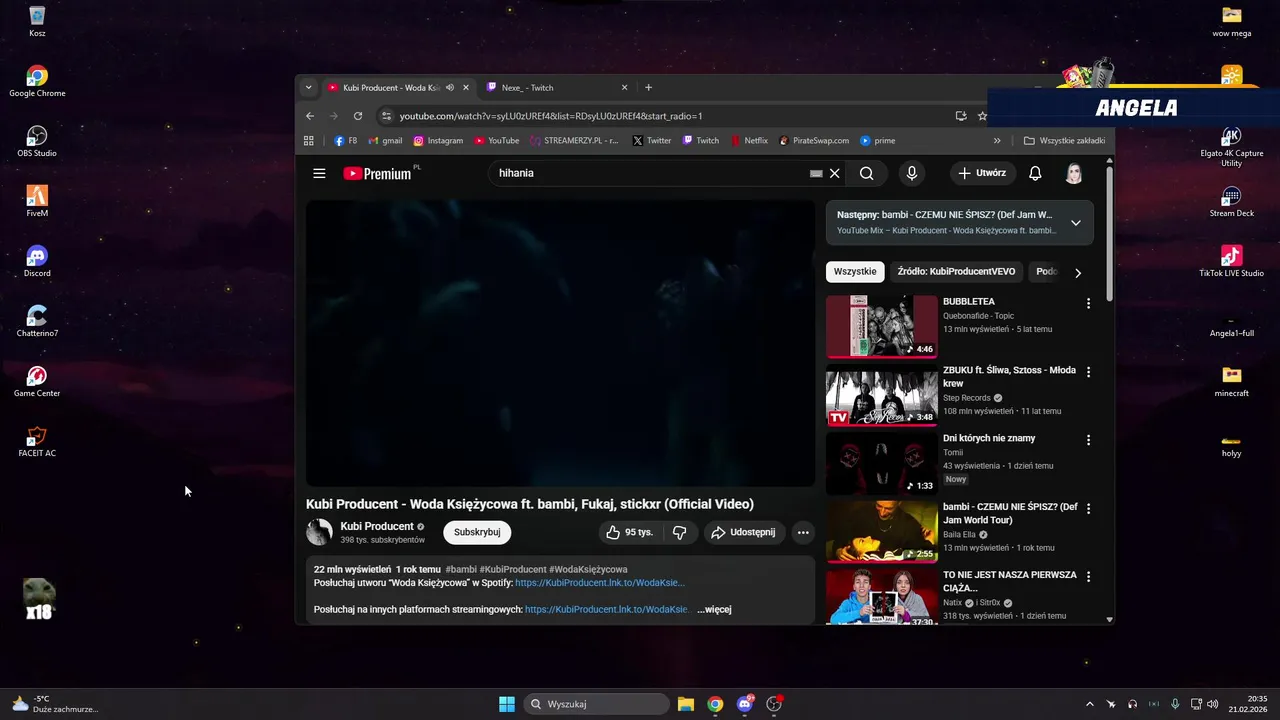Expand description with ...więcej
The height and width of the screenshot is (720, 1280).
click(x=714, y=609)
